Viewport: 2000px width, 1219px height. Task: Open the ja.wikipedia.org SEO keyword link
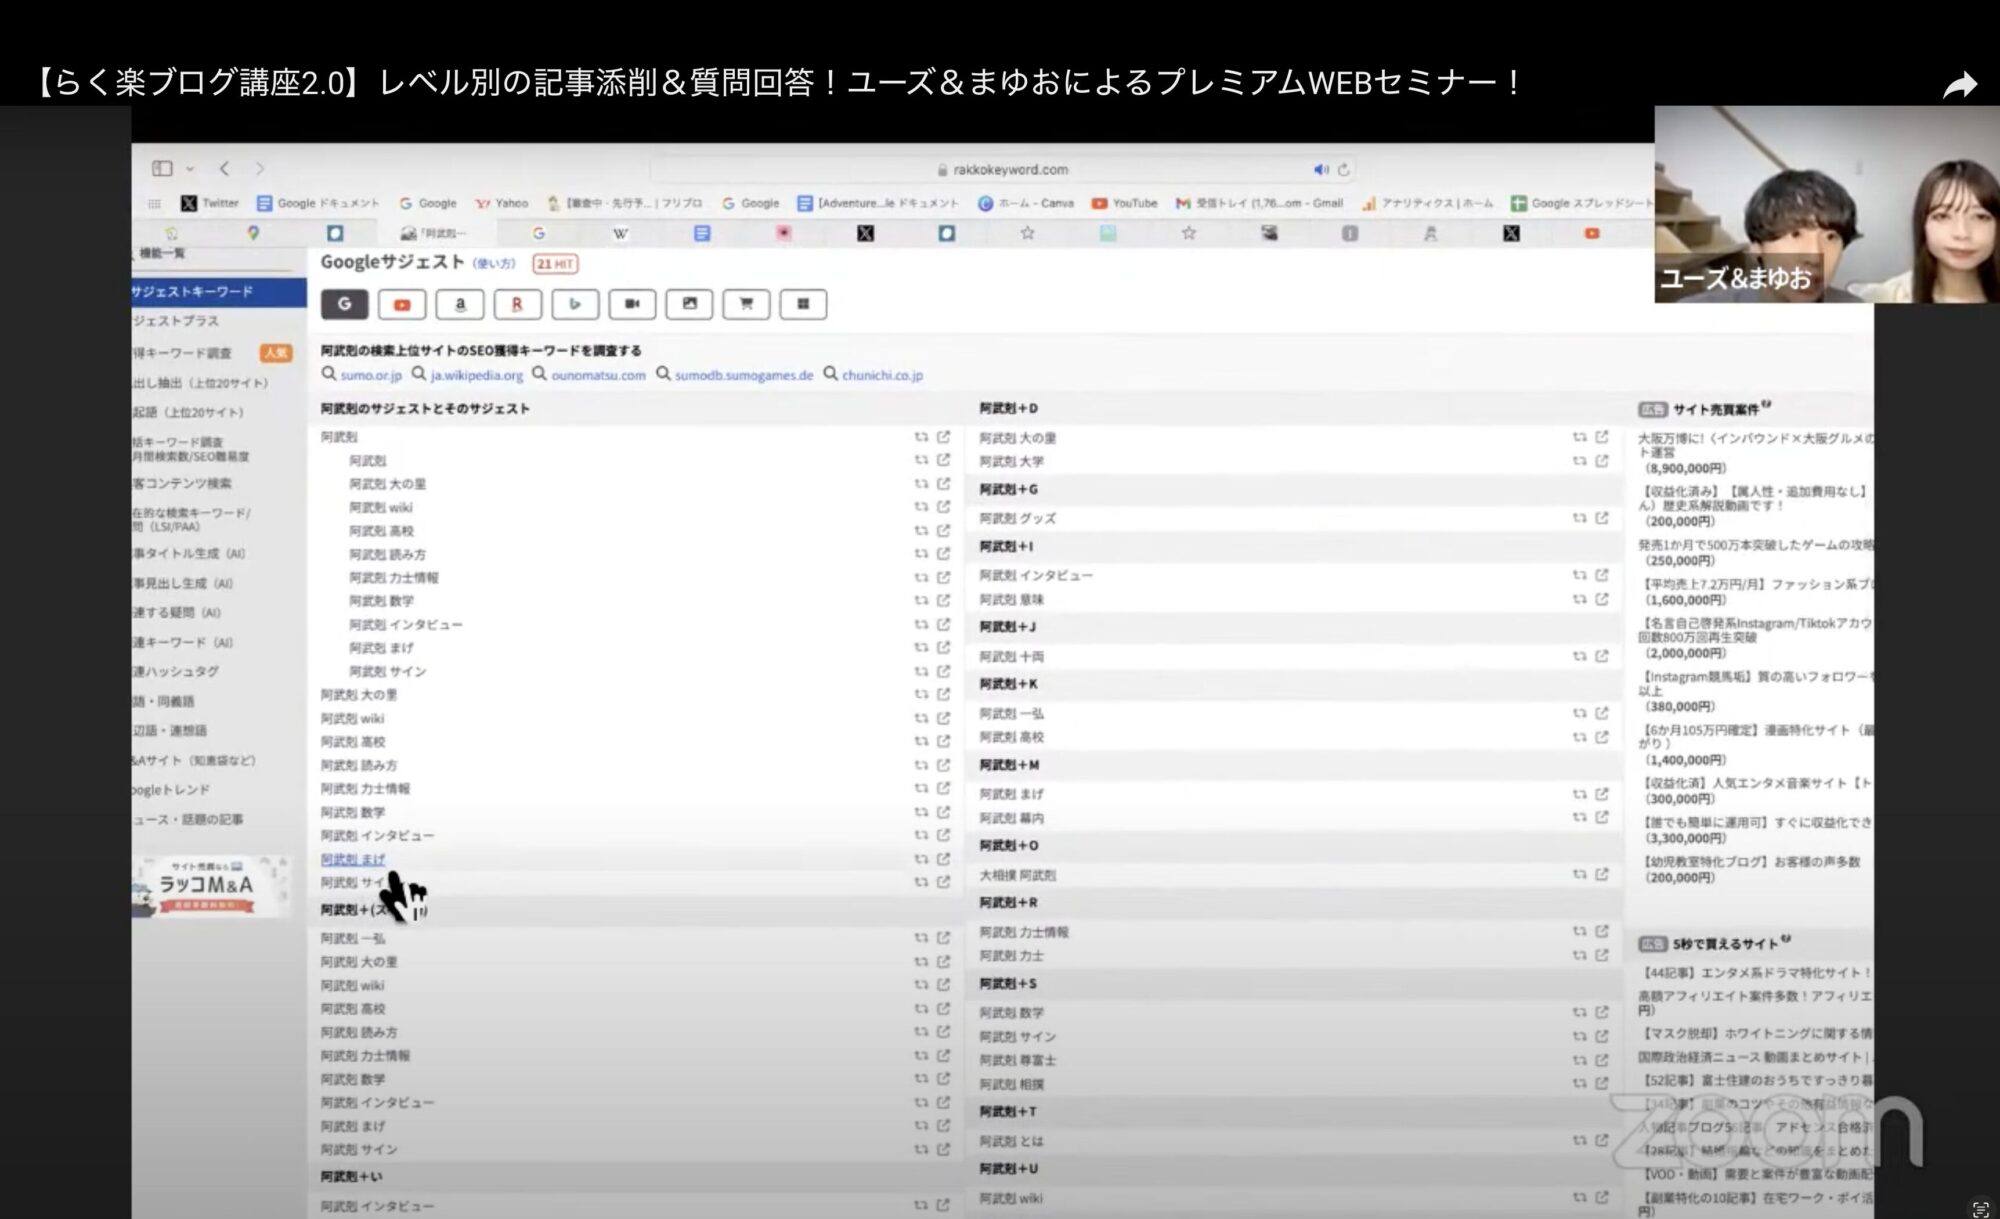476,375
